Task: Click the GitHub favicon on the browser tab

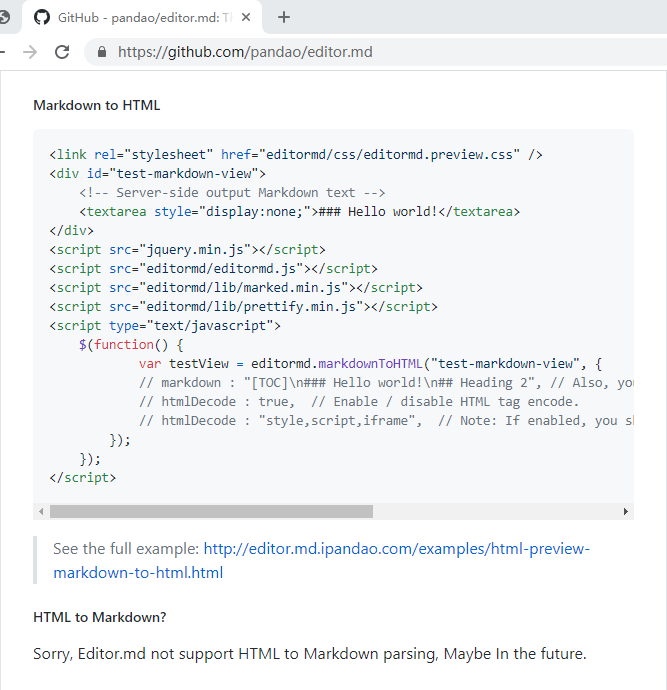Action: tap(42, 18)
